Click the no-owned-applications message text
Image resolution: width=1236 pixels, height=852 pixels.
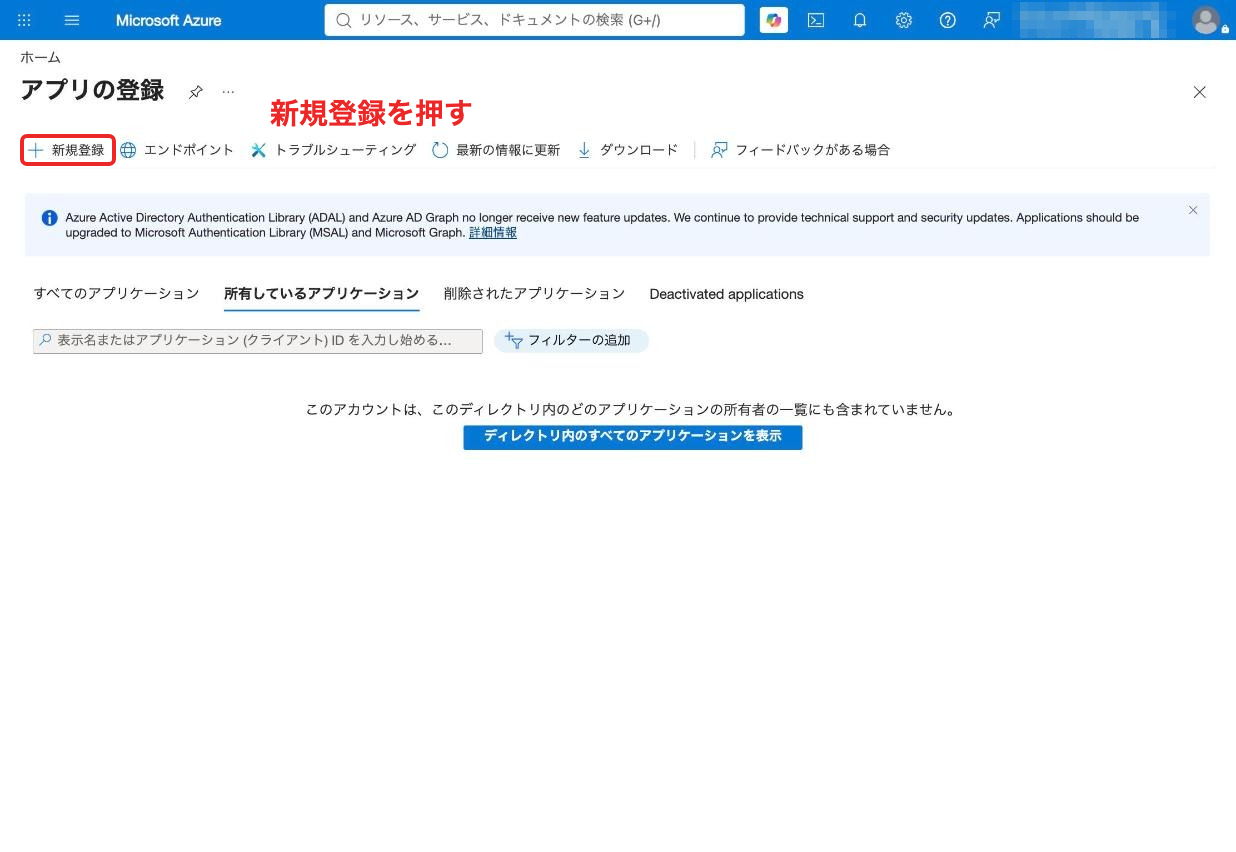[x=633, y=410]
